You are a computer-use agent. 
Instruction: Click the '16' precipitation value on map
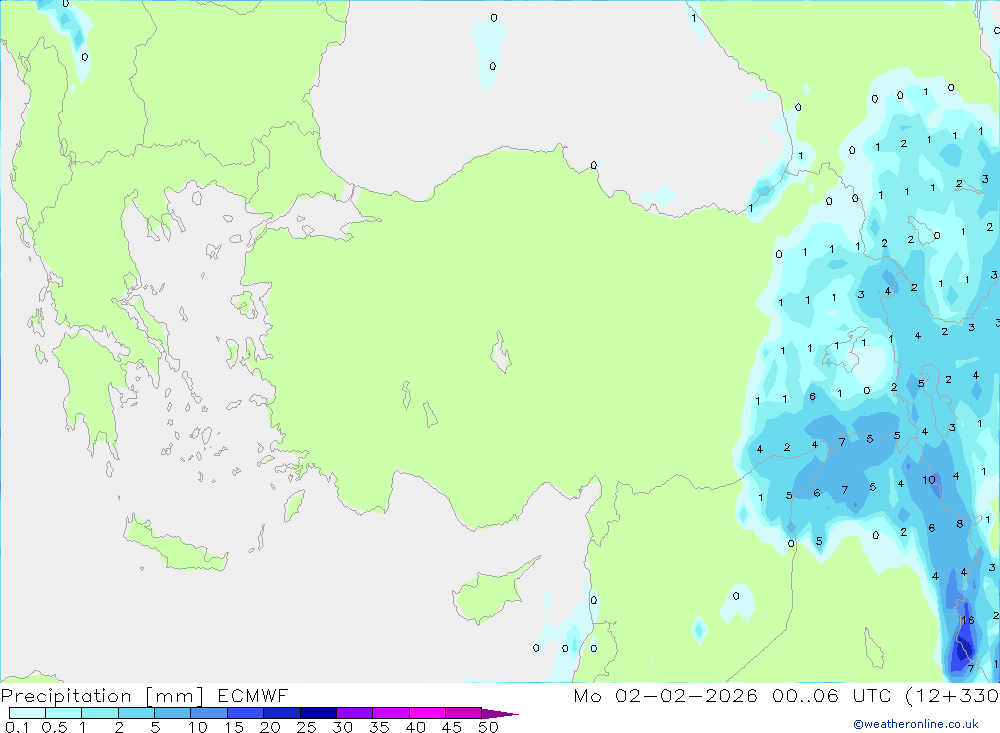tap(967, 620)
